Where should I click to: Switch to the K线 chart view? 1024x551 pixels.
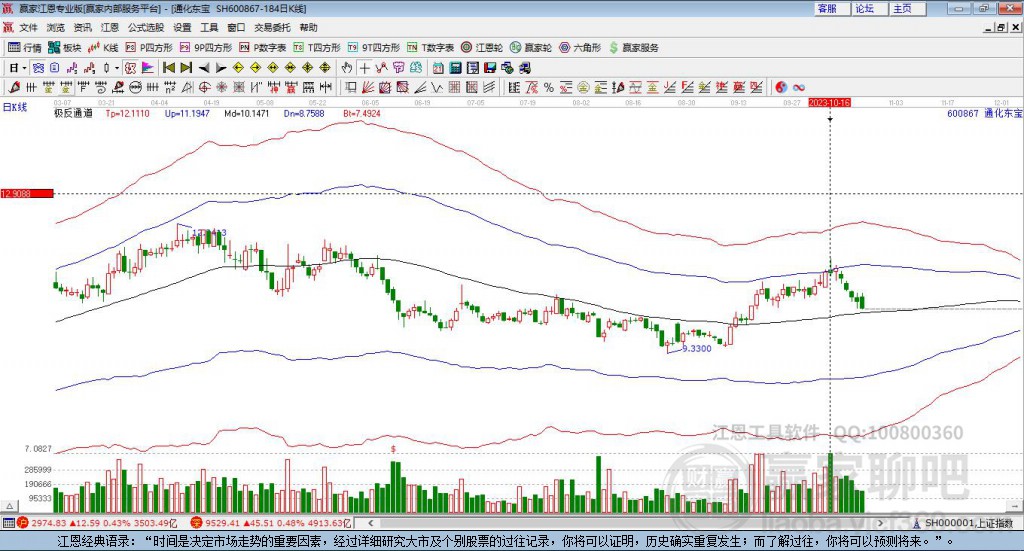pos(104,47)
